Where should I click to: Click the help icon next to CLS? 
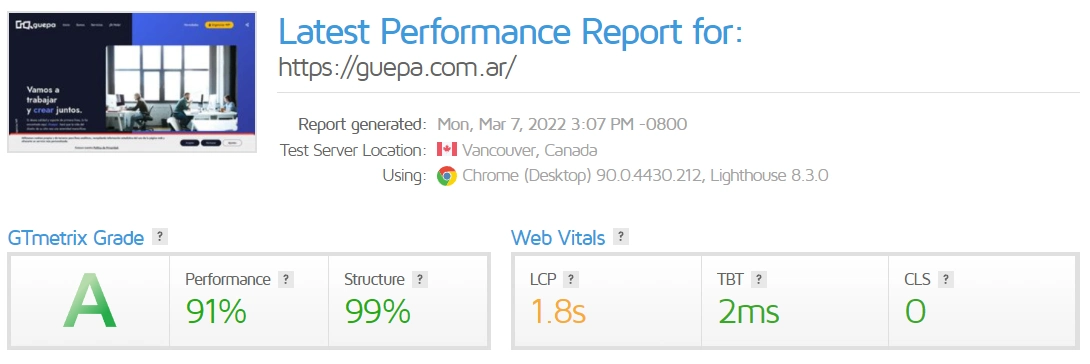(x=945, y=279)
